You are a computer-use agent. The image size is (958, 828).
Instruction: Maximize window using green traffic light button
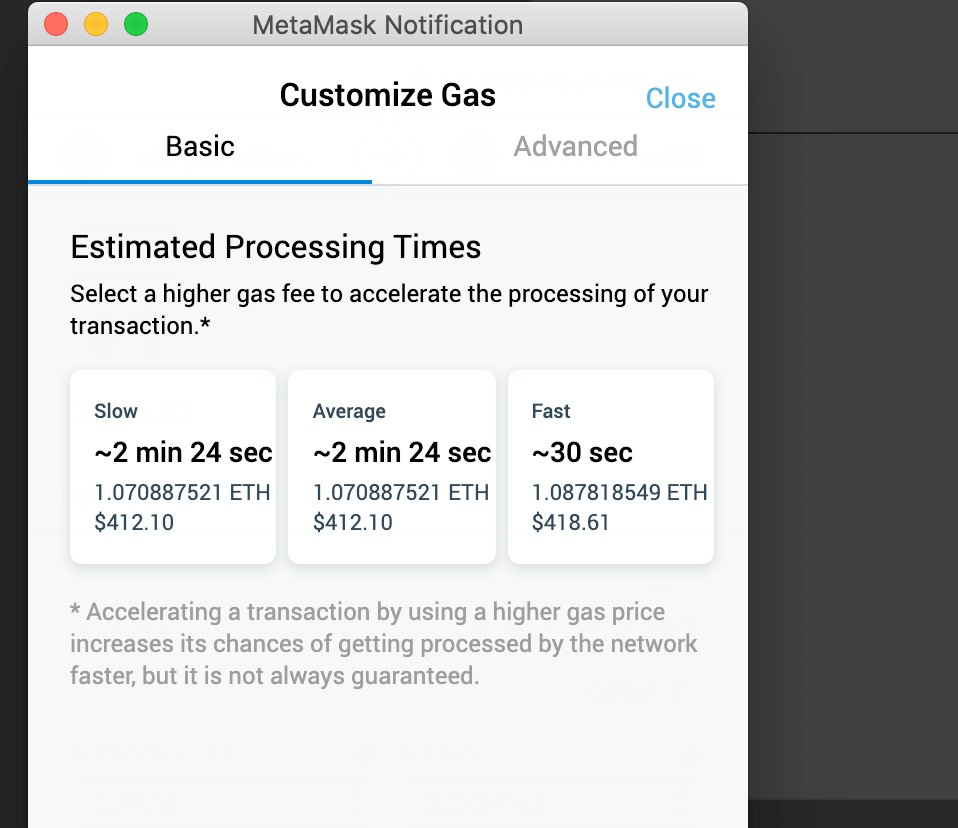(x=135, y=24)
